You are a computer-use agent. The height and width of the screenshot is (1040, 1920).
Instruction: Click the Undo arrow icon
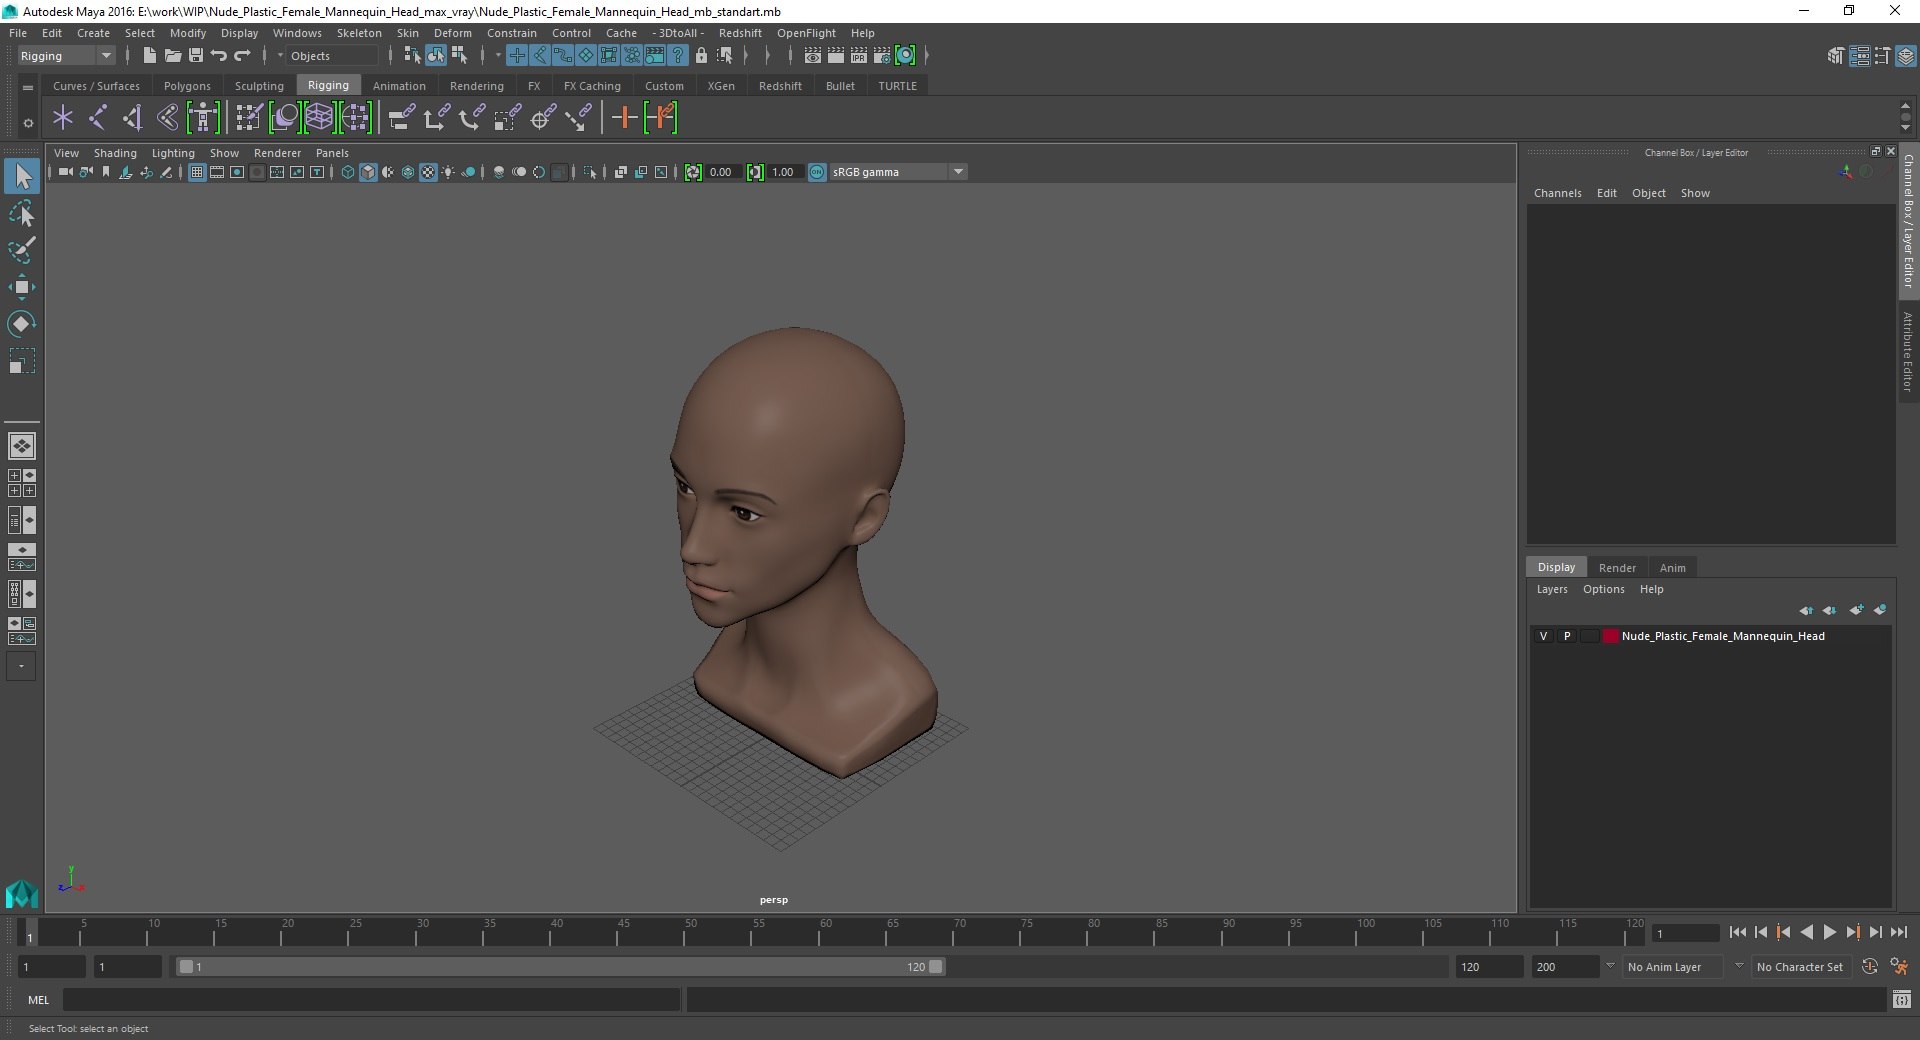[219, 56]
